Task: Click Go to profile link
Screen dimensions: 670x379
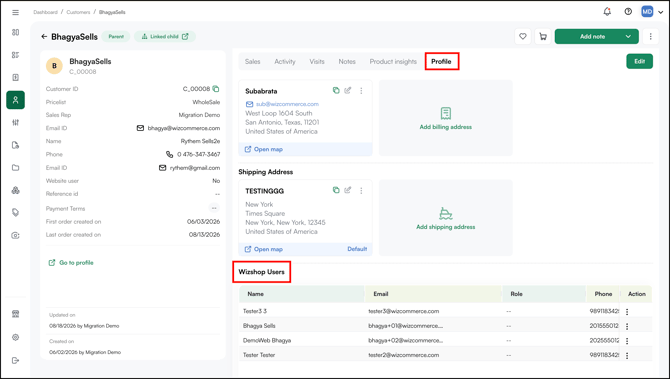Action: coord(71,263)
